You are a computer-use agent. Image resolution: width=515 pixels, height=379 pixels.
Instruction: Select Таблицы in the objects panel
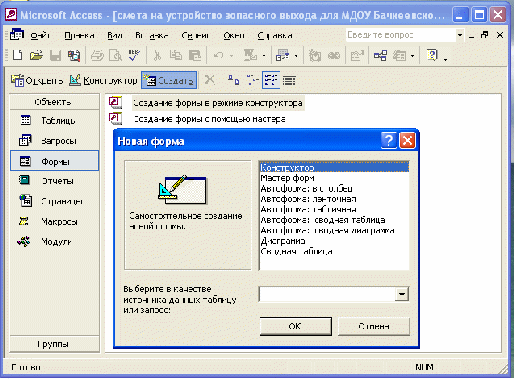(54, 120)
